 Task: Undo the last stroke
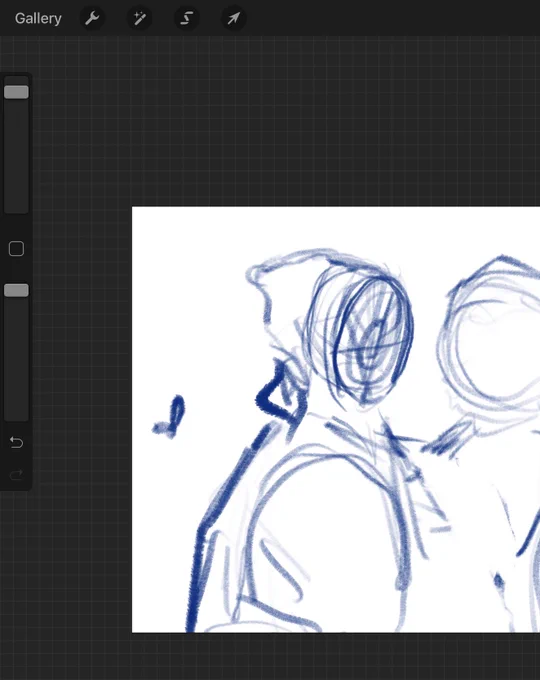(16, 442)
